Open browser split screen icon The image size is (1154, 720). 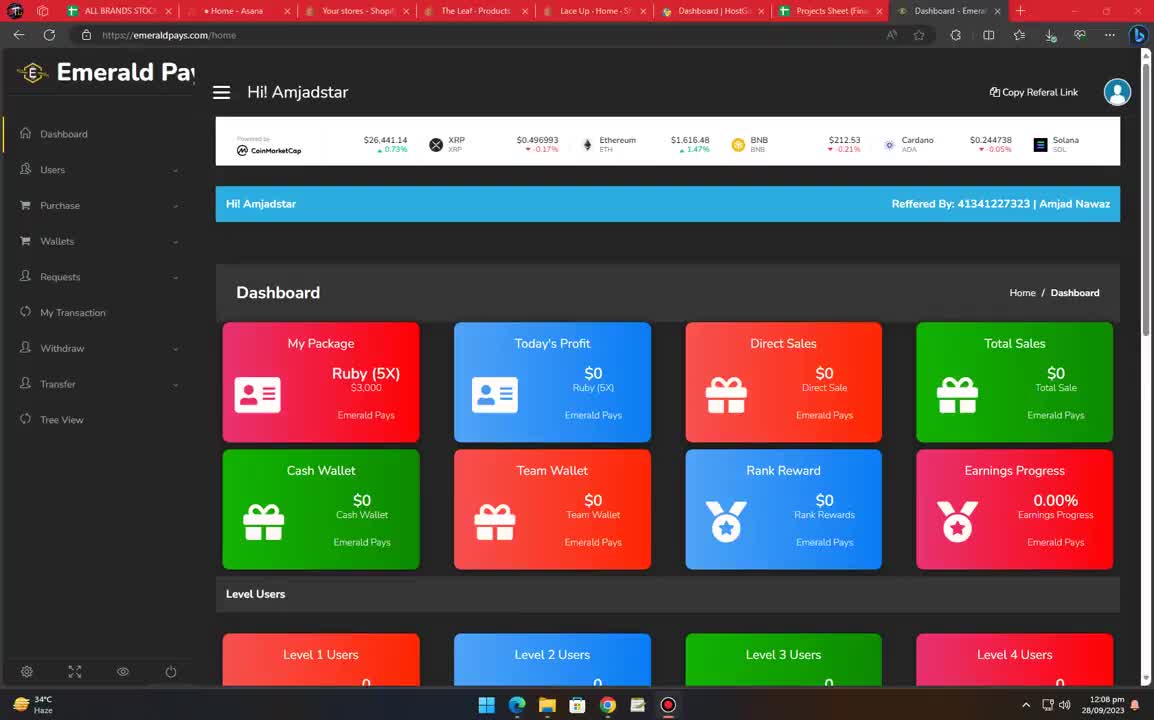click(x=988, y=35)
